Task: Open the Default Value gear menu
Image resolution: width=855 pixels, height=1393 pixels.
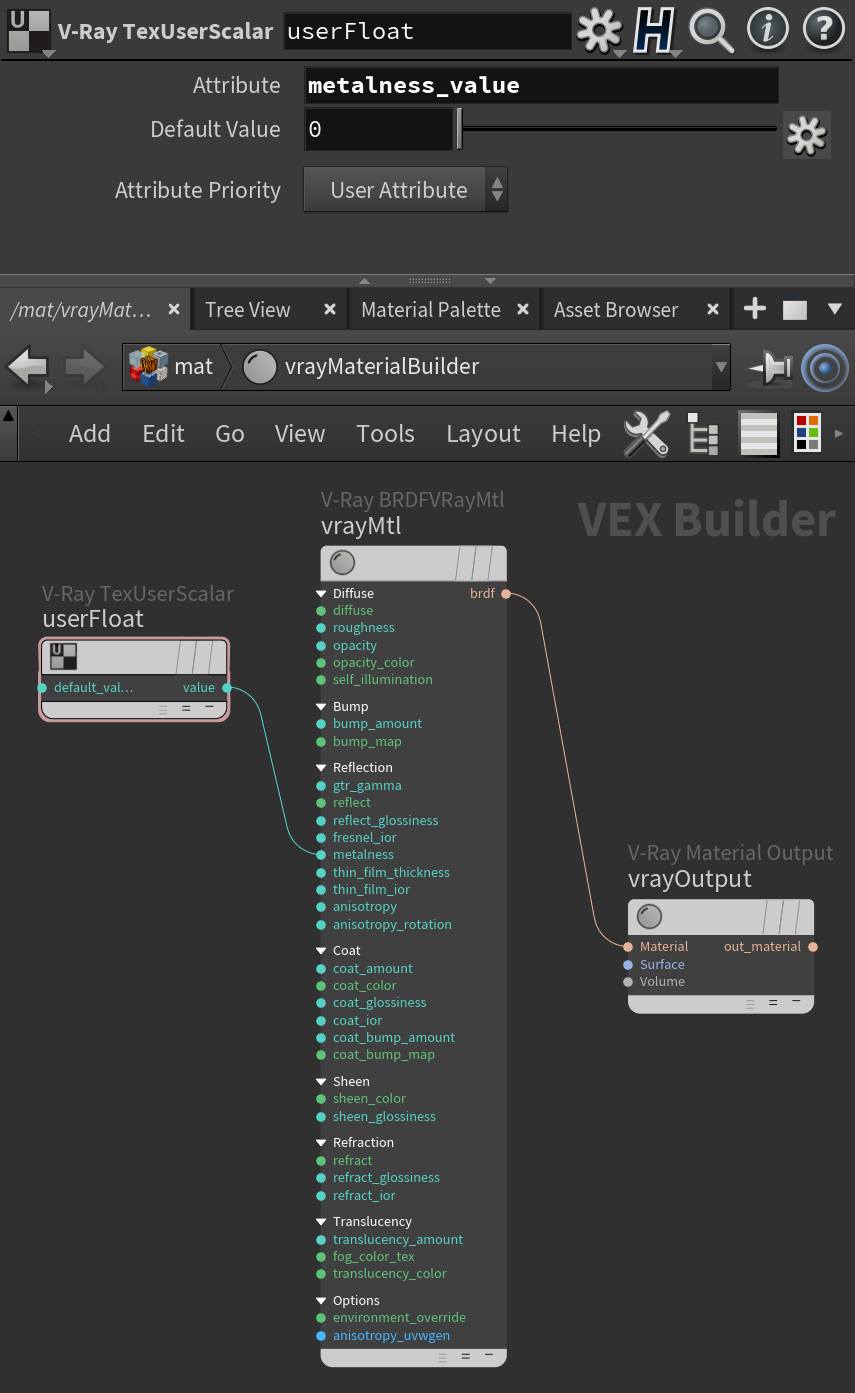Action: 806,135
